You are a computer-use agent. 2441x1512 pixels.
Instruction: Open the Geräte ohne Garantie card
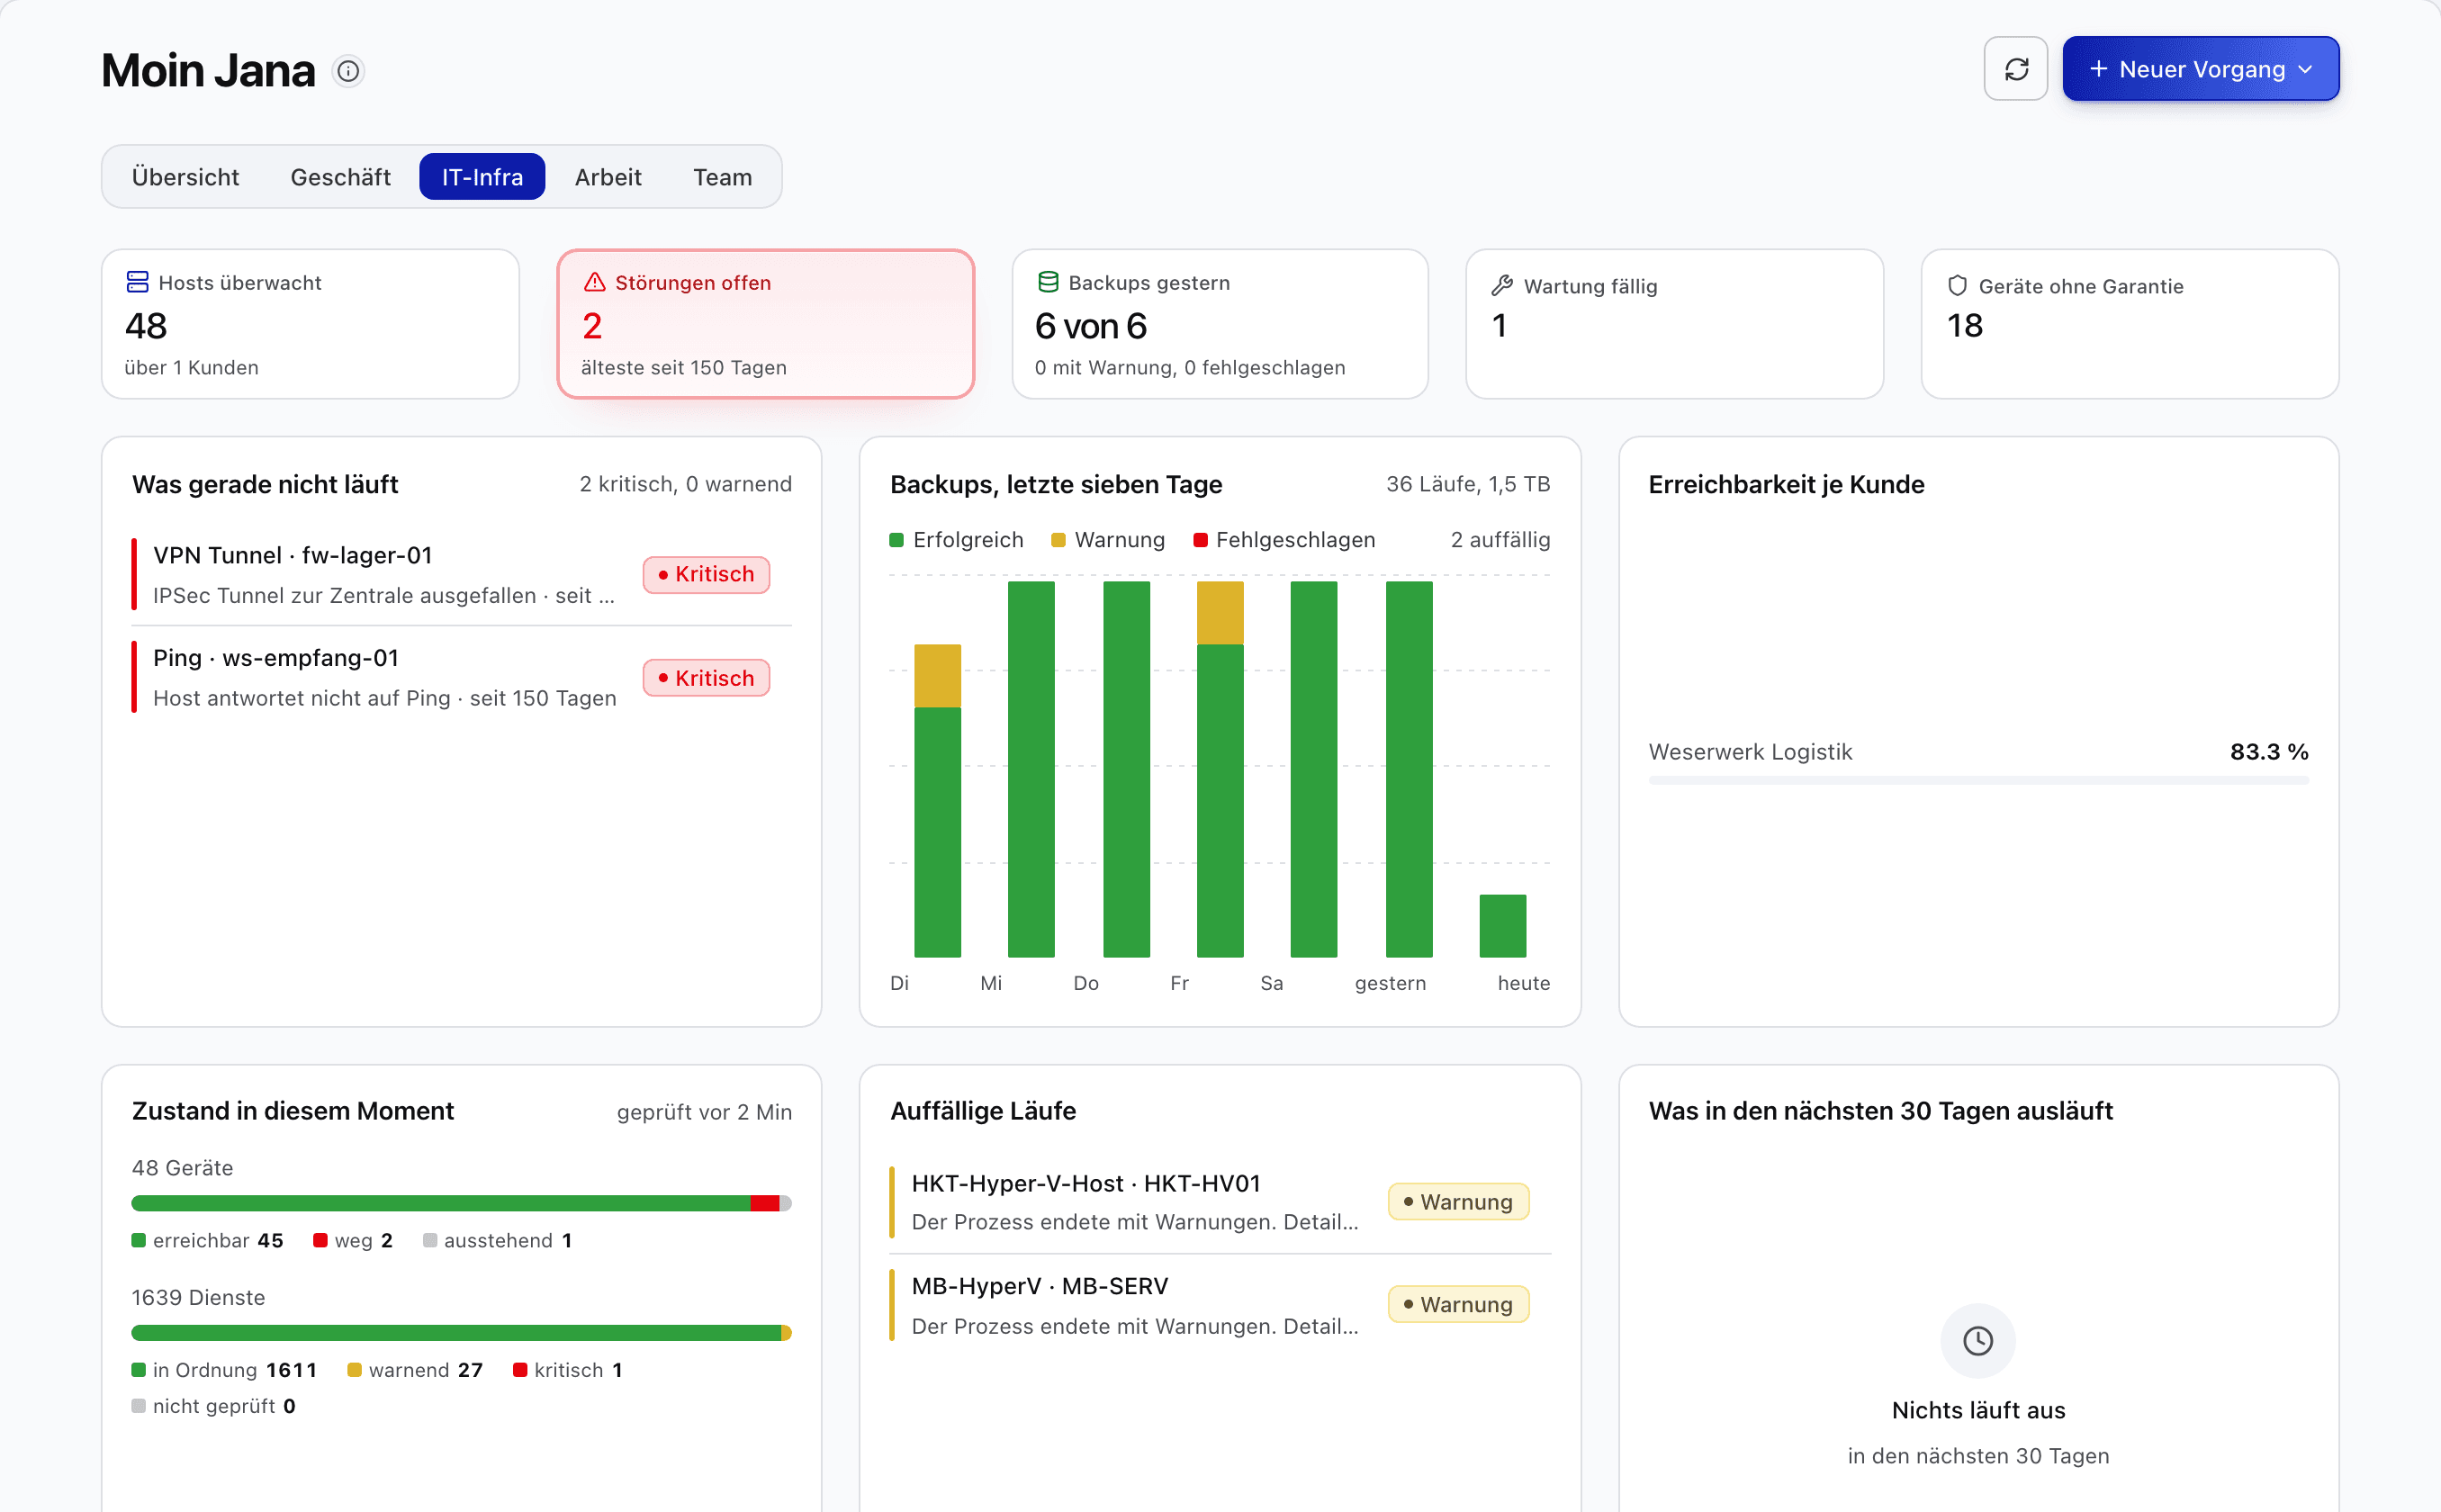click(2130, 324)
